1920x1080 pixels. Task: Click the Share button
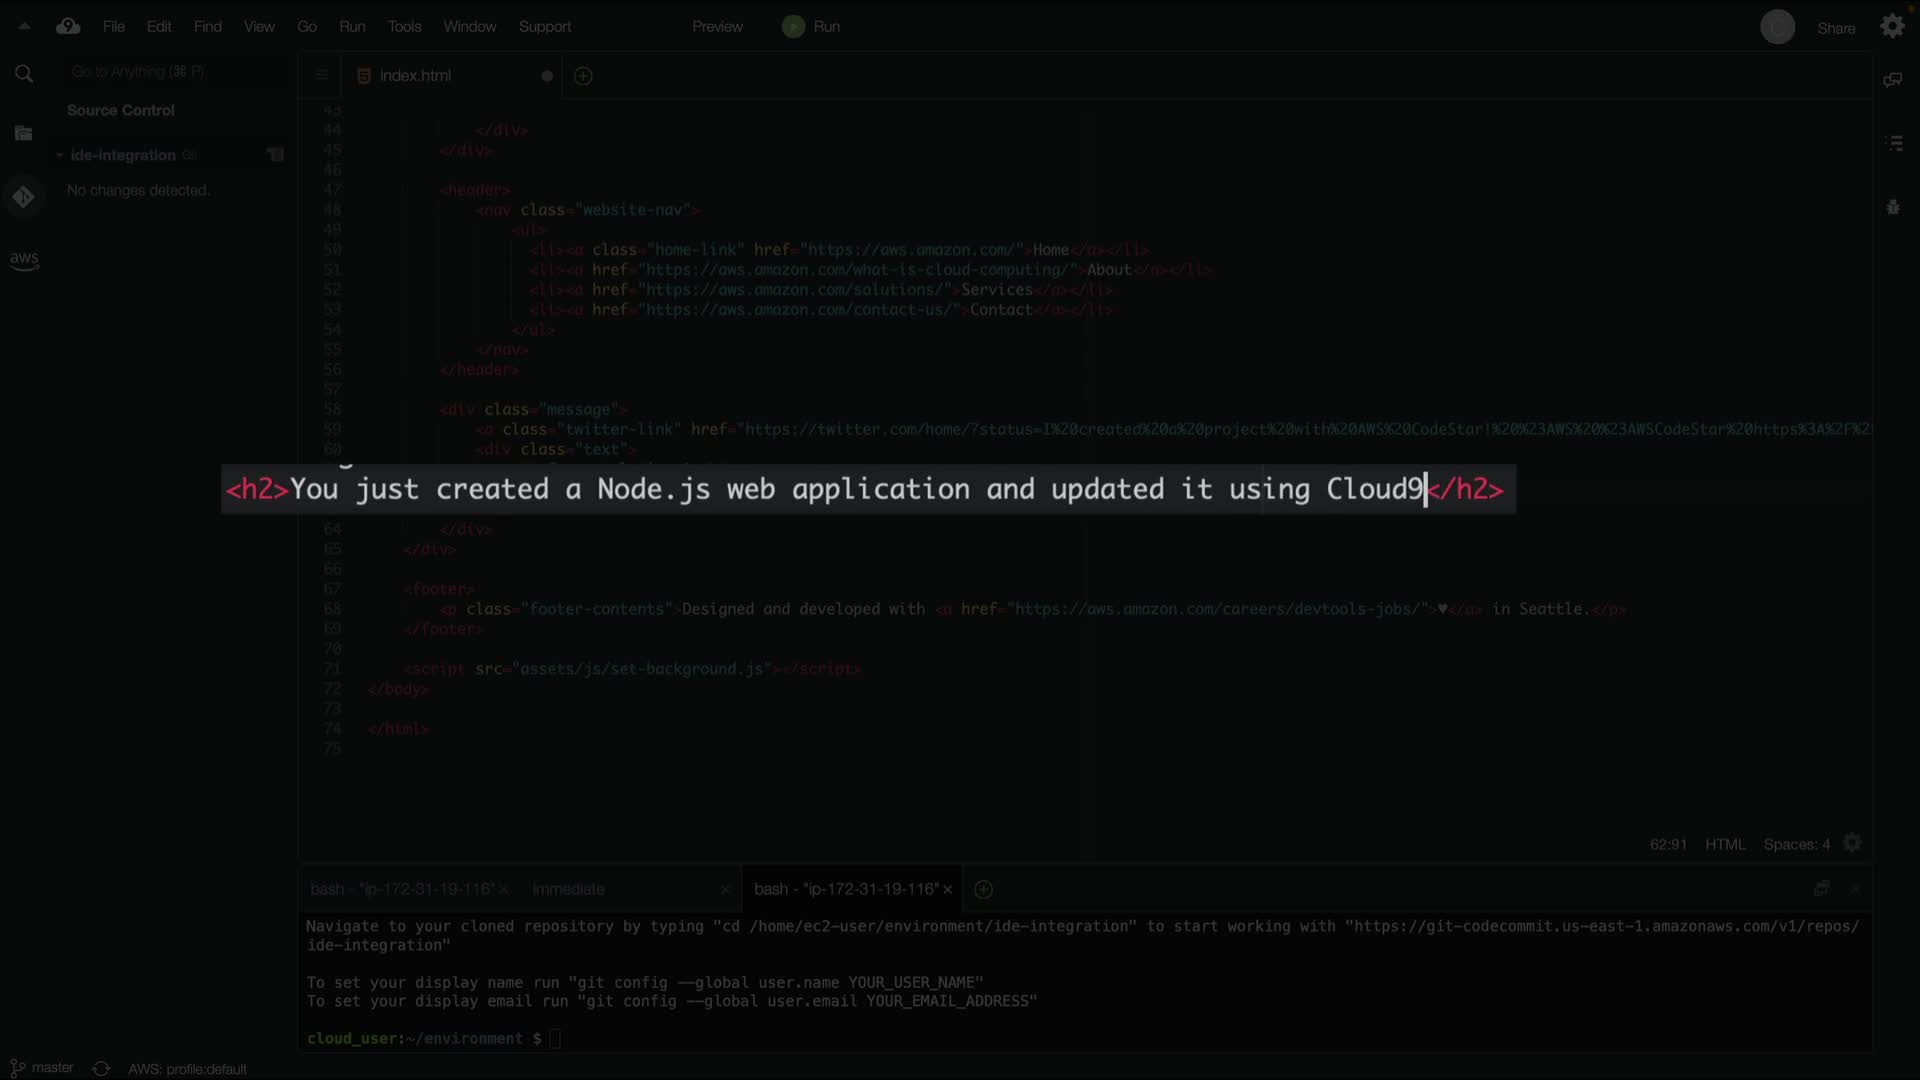click(1836, 28)
